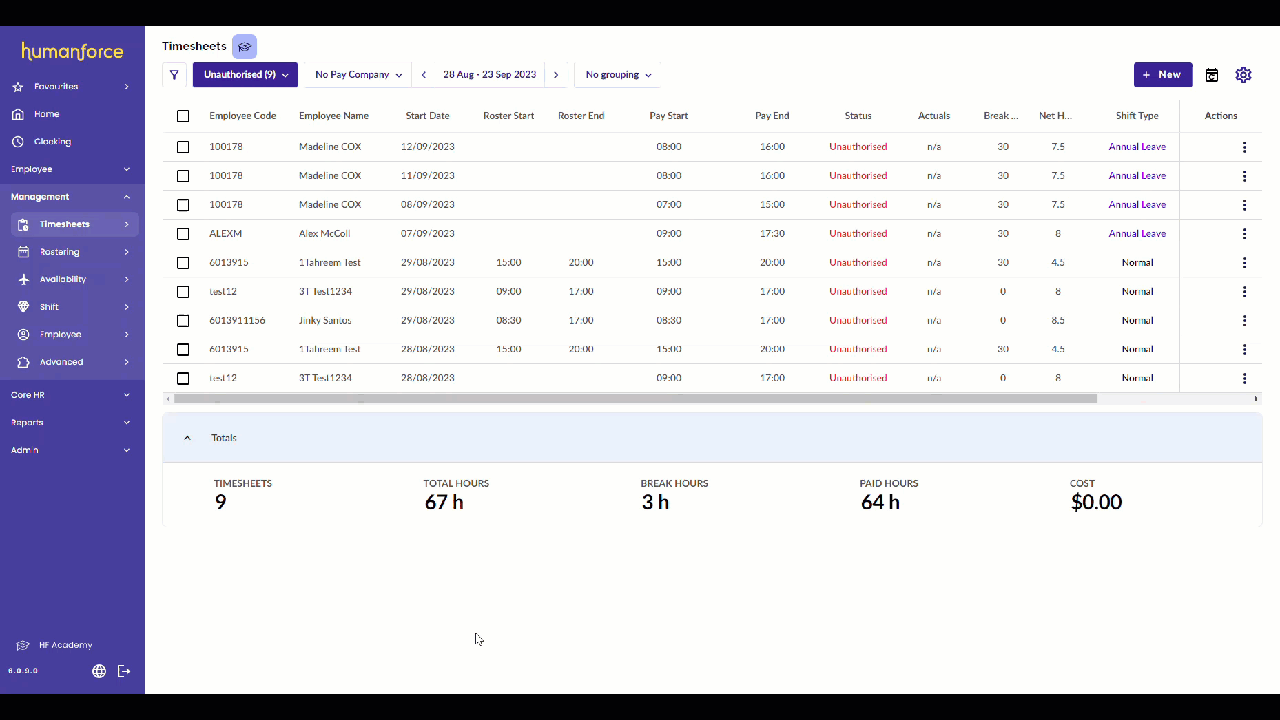
Task: Click the calendar icon beside New
Action: [x=1212, y=75]
